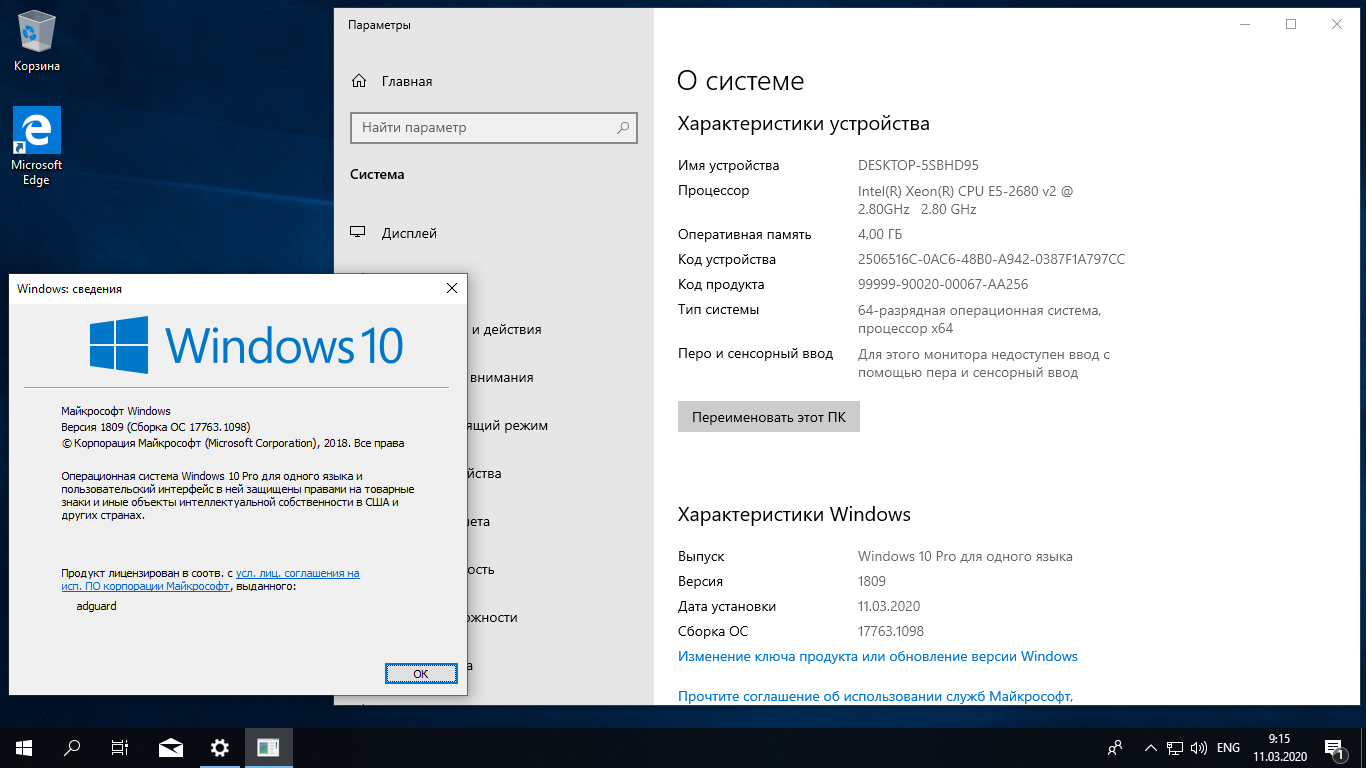This screenshot has width=1366, height=768.
Task: Switch input language ENG indicator
Action: 1228,747
